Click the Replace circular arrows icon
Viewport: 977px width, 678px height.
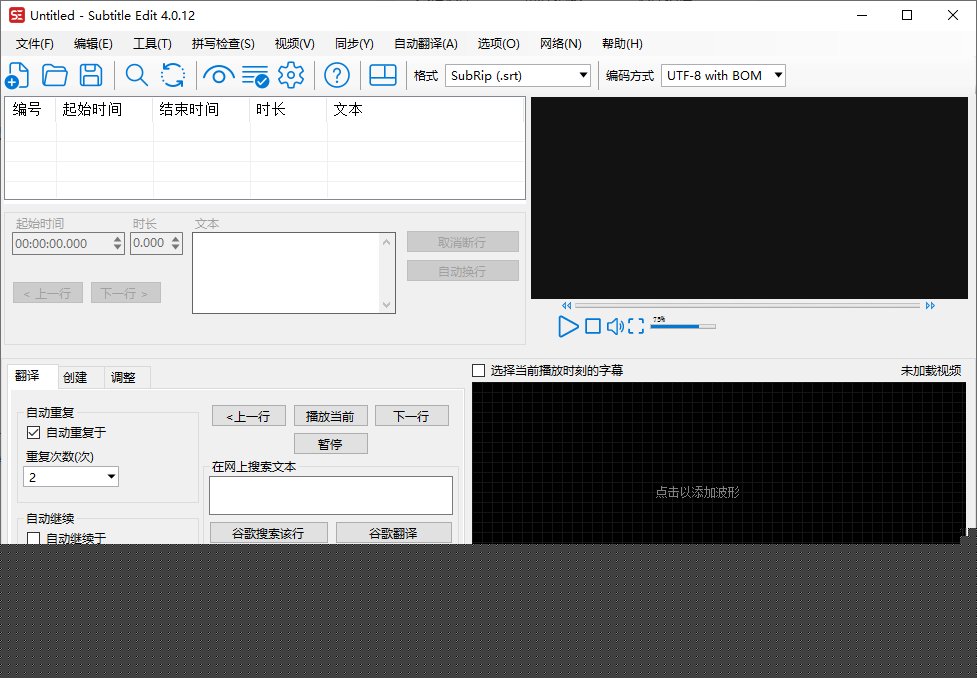[173, 75]
